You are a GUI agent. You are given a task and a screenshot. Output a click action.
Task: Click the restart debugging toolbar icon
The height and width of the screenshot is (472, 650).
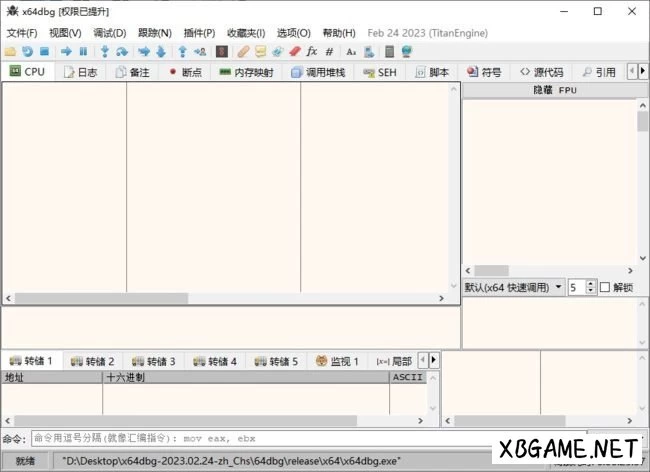[x=27, y=51]
